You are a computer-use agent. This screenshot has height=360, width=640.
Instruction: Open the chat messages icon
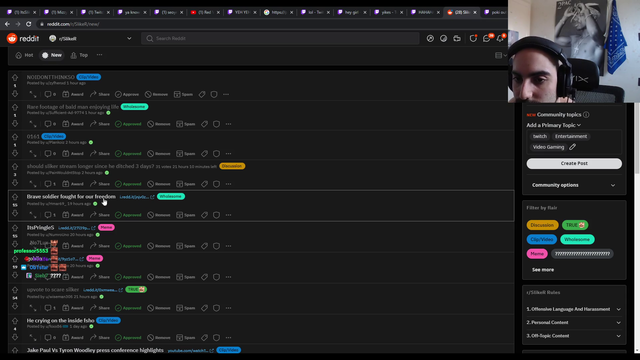tap(487, 38)
